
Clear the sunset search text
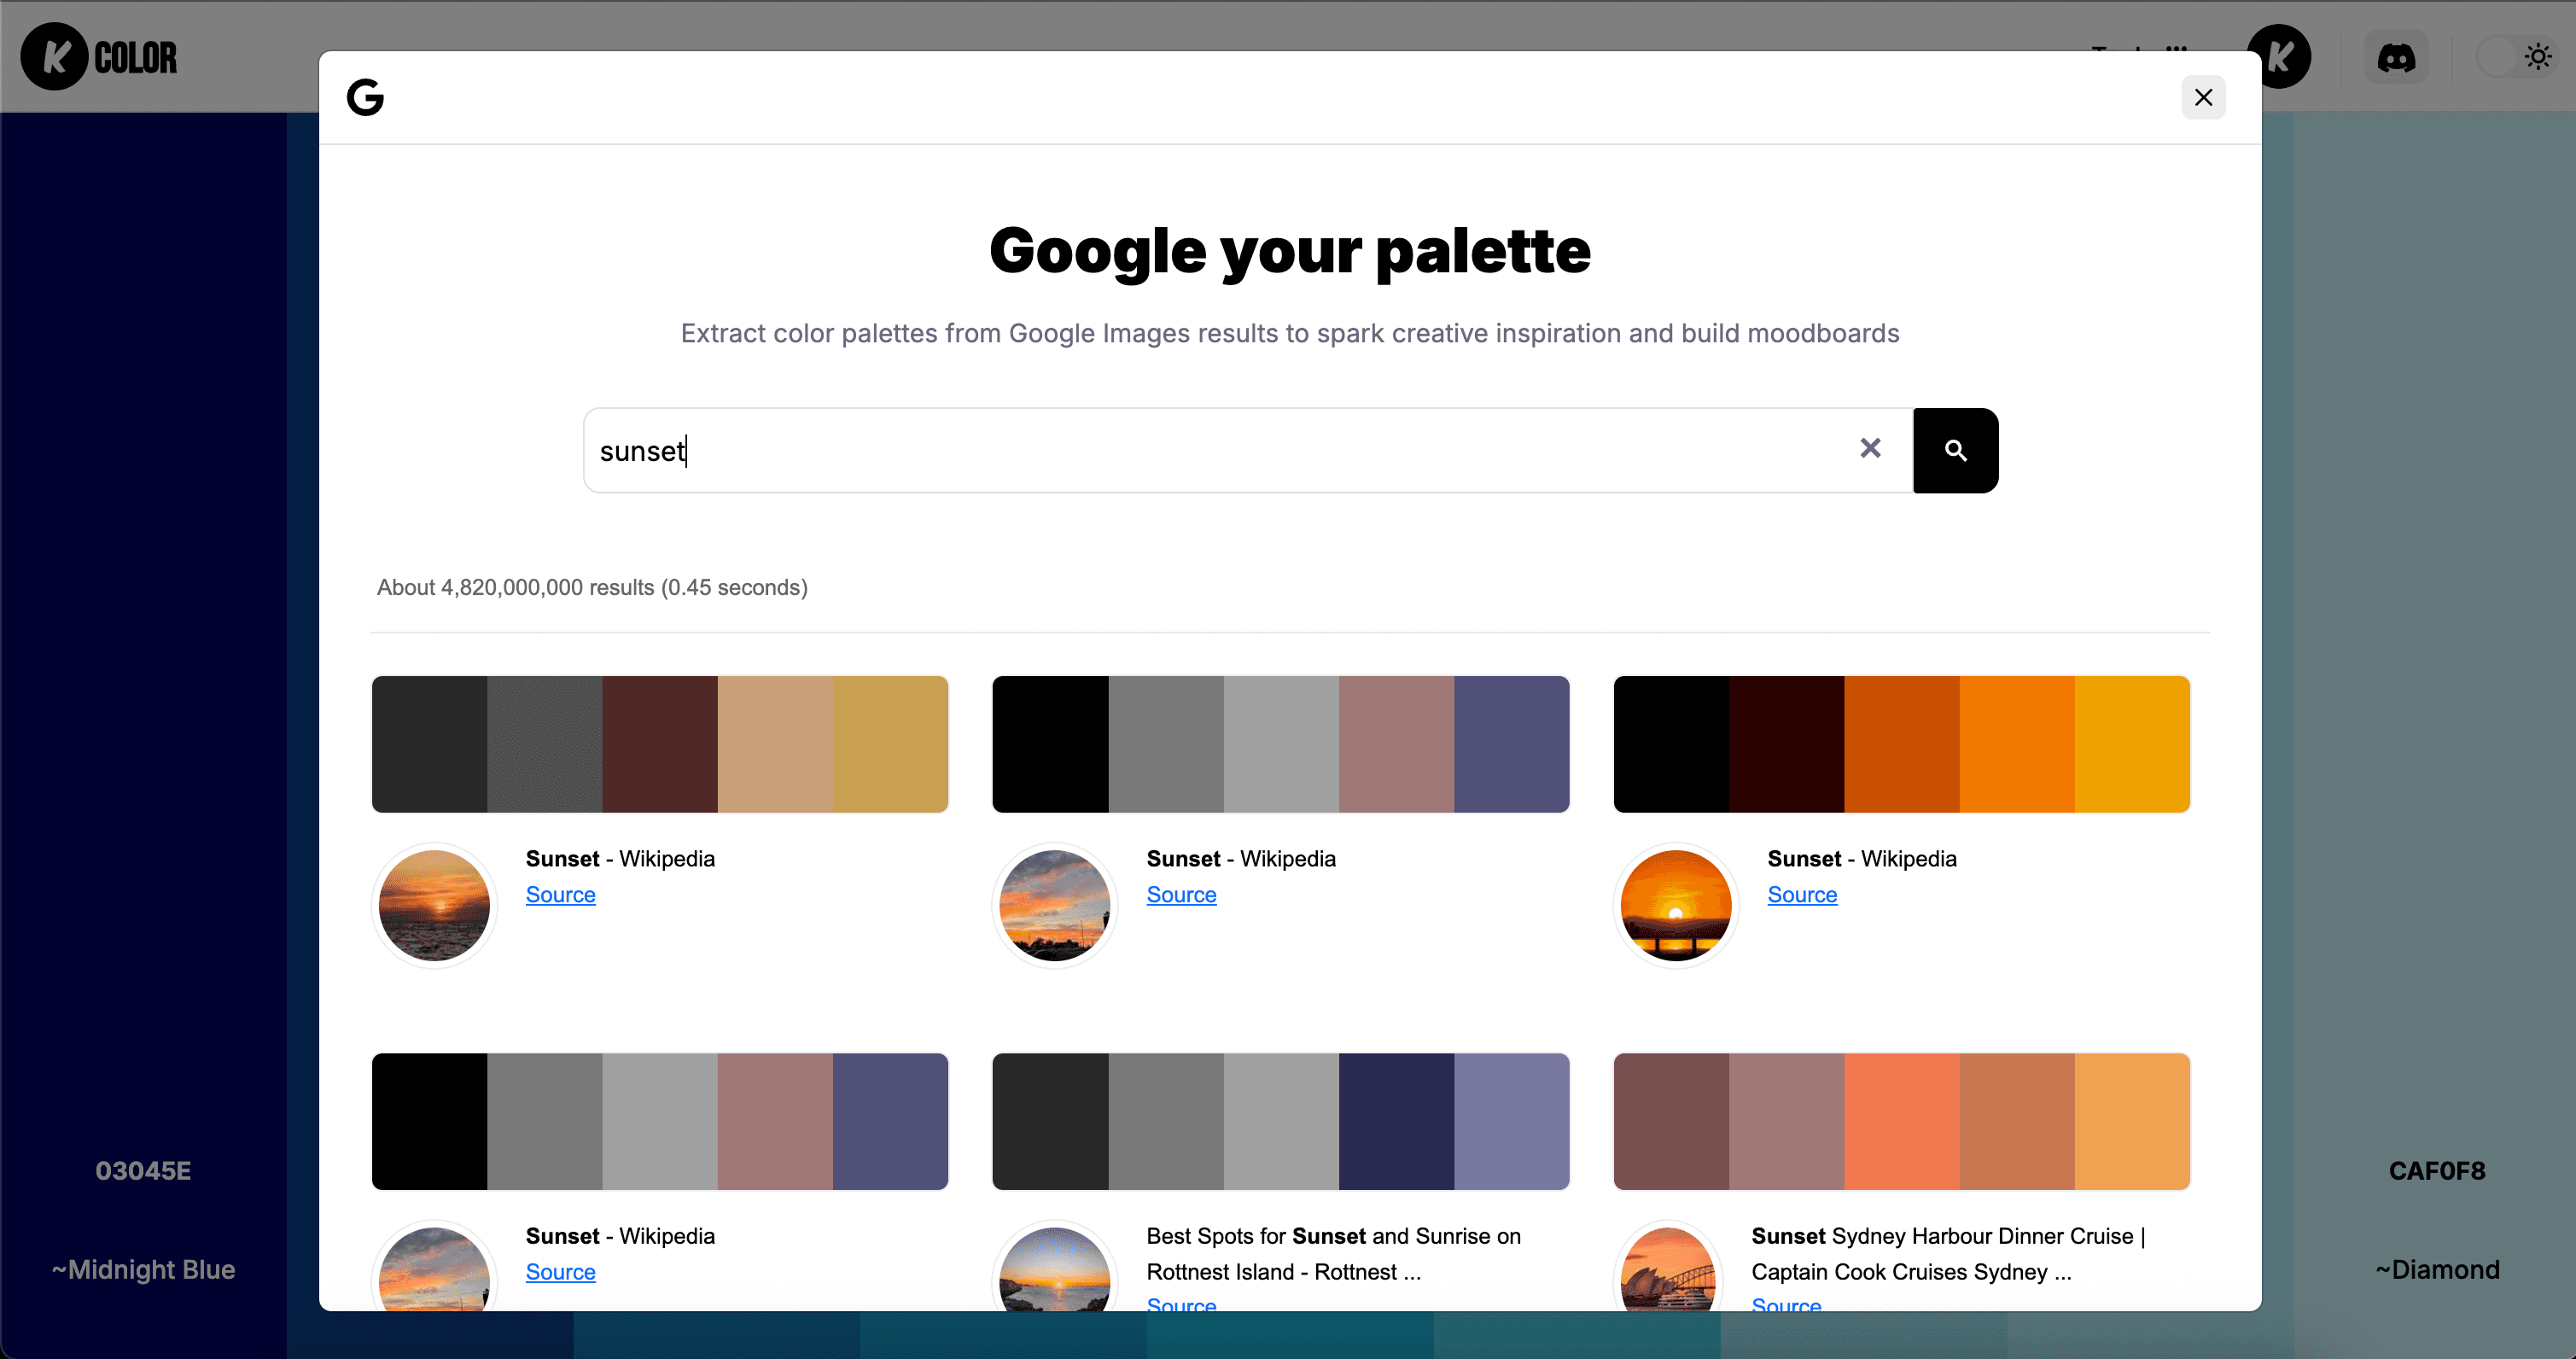[1870, 448]
